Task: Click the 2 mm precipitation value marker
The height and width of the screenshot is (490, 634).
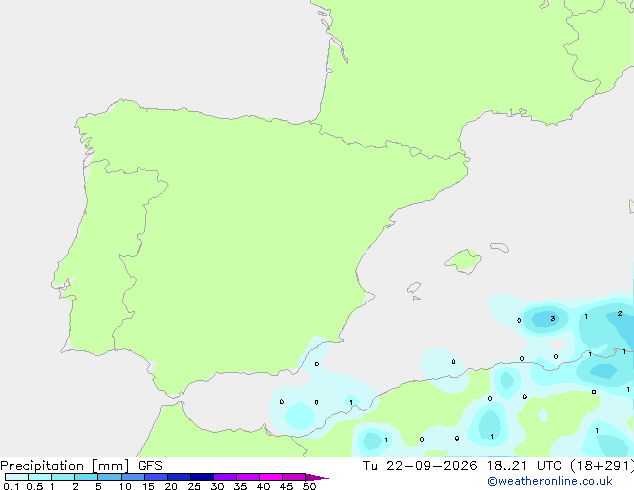Action: click(620, 314)
